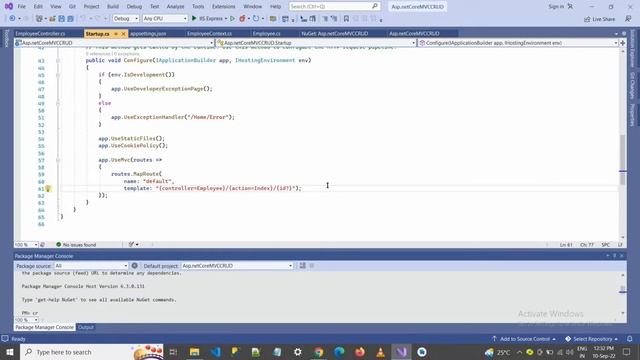This screenshot has width=640, height=360.
Task: Click the Search (Ctrl+Q) box
Action: coord(334,7)
